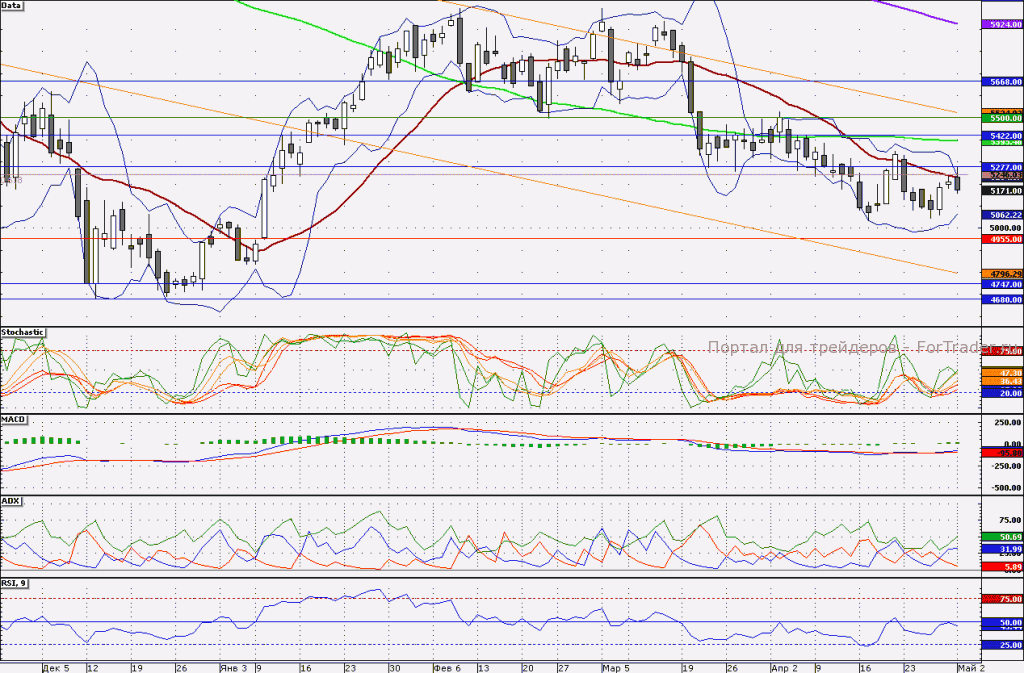
Task: Click the Мар 5 date axis label
Action: (x=616, y=668)
